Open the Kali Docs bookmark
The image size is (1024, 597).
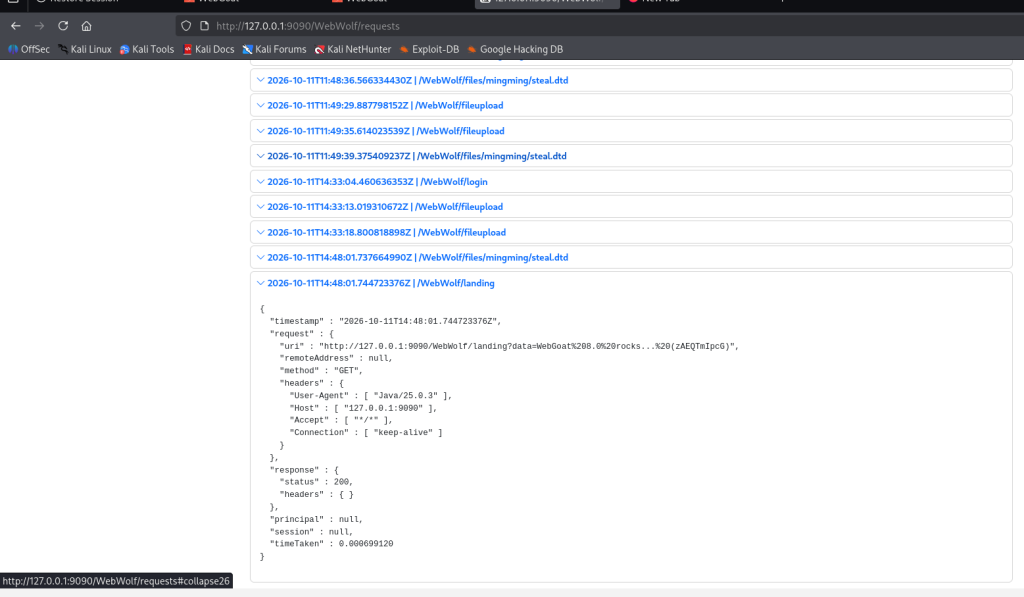pos(208,49)
